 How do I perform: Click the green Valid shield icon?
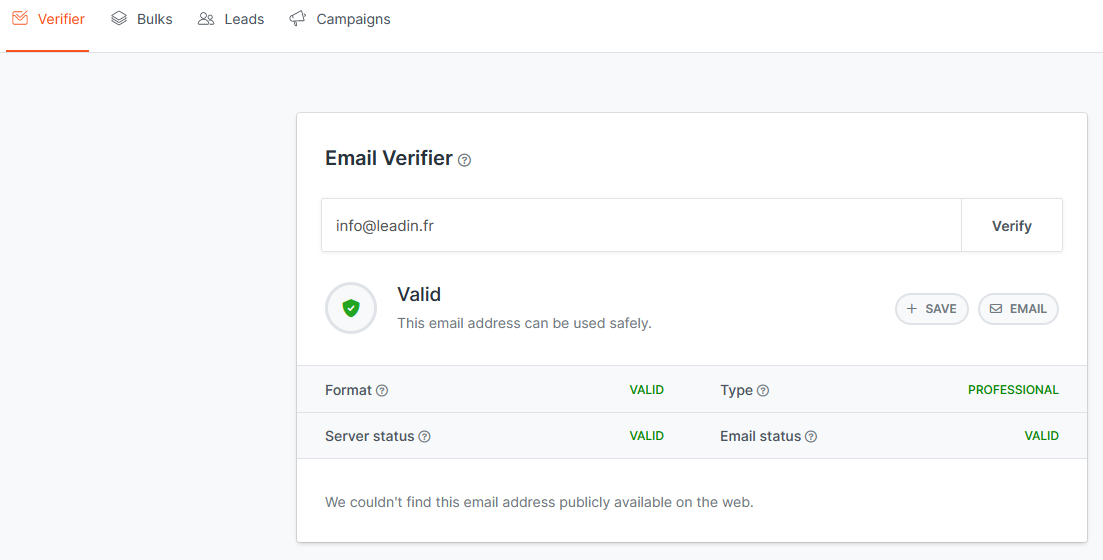351,308
